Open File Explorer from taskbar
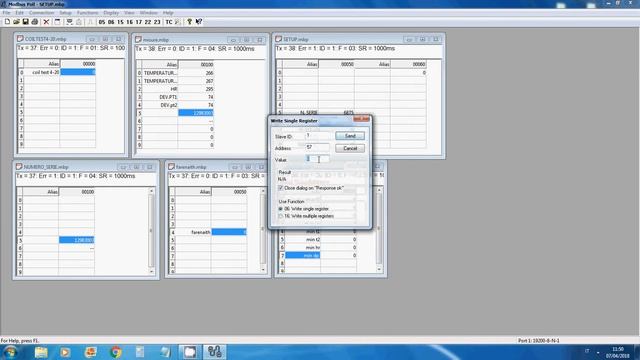 click(41, 352)
